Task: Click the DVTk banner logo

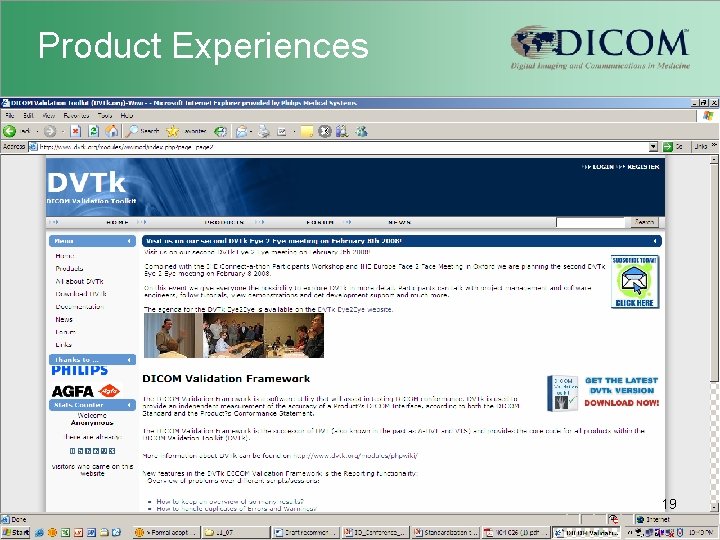Action: (x=91, y=187)
